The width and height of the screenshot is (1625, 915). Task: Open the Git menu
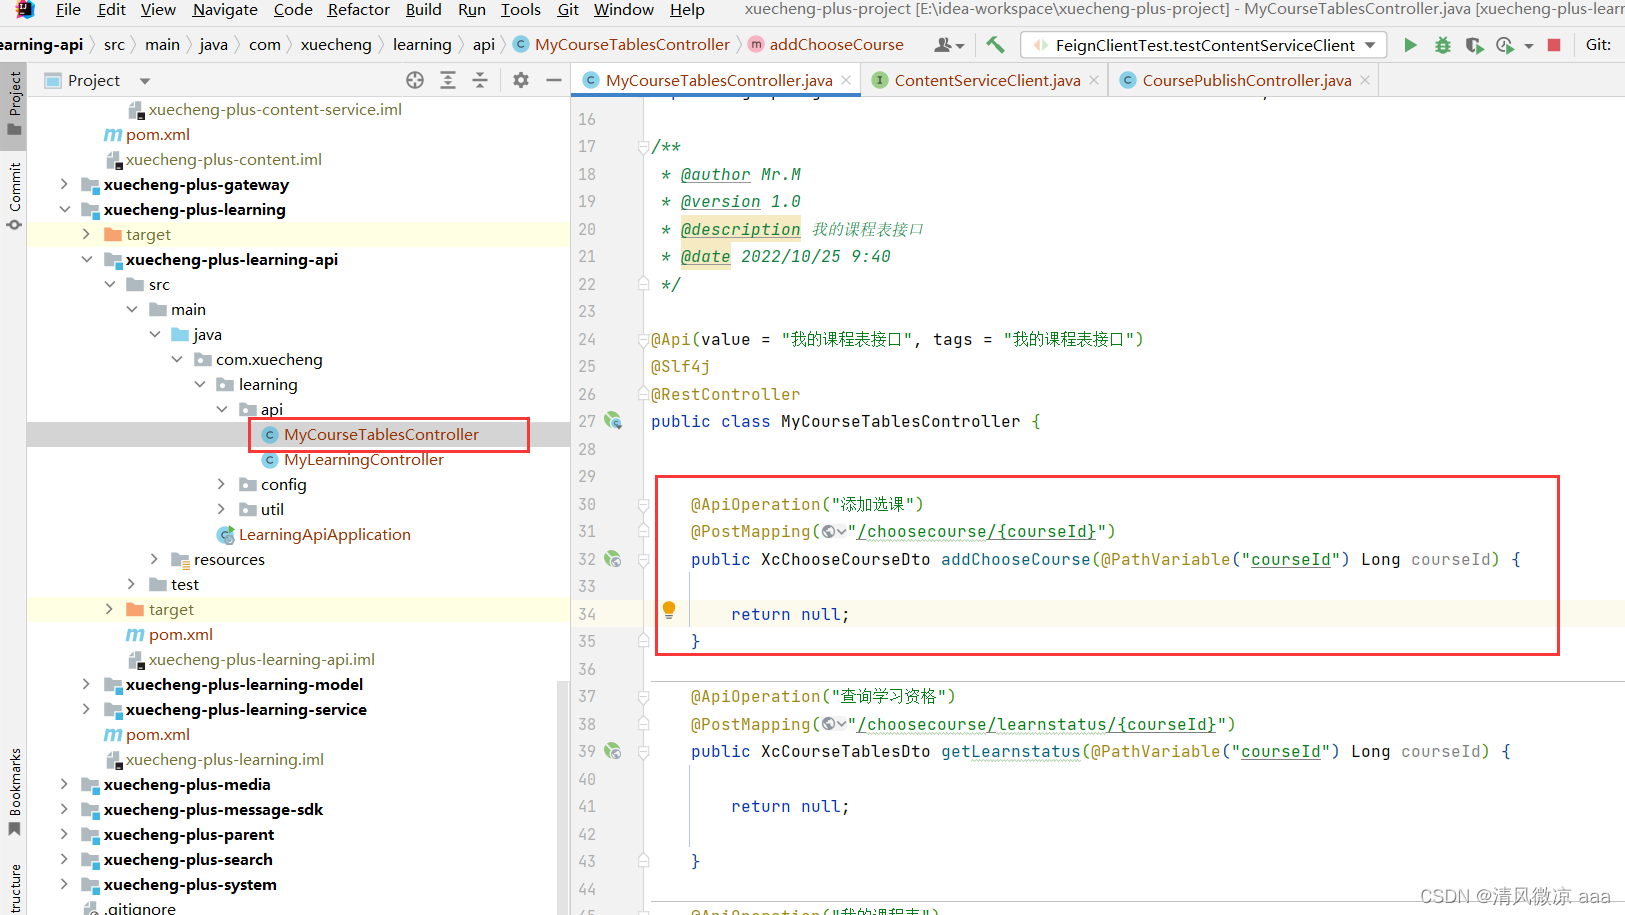[568, 10]
